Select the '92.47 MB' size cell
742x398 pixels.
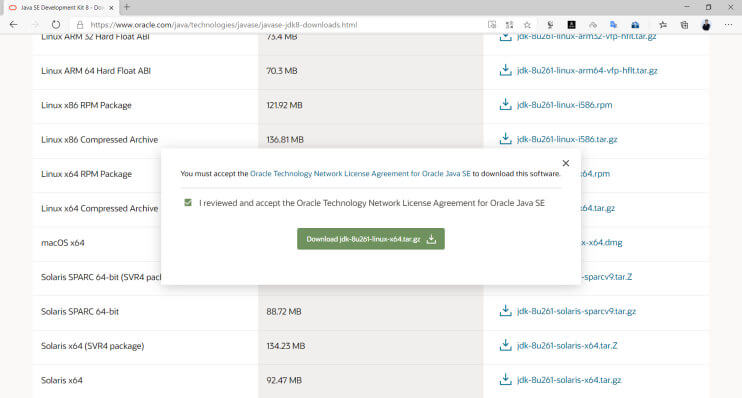tap(284, 380)
